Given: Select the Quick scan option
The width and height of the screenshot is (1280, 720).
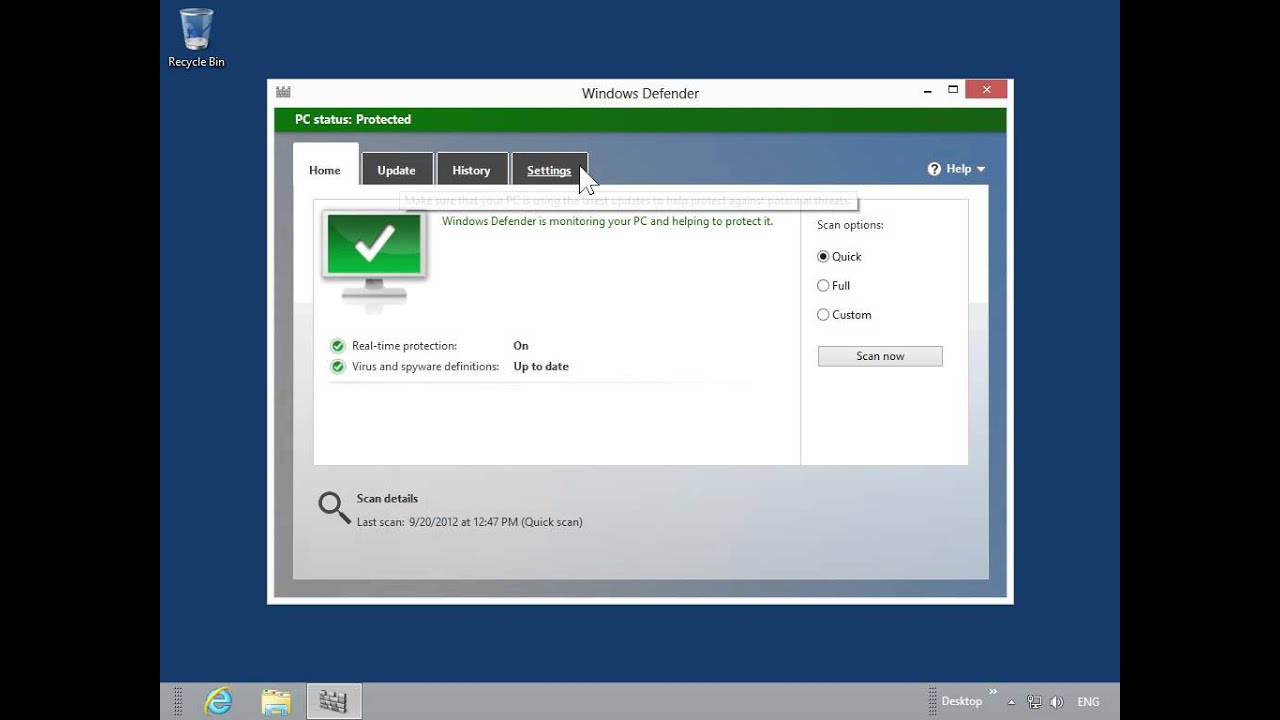Looking at the screenshot, I should [x=839, y=257].
